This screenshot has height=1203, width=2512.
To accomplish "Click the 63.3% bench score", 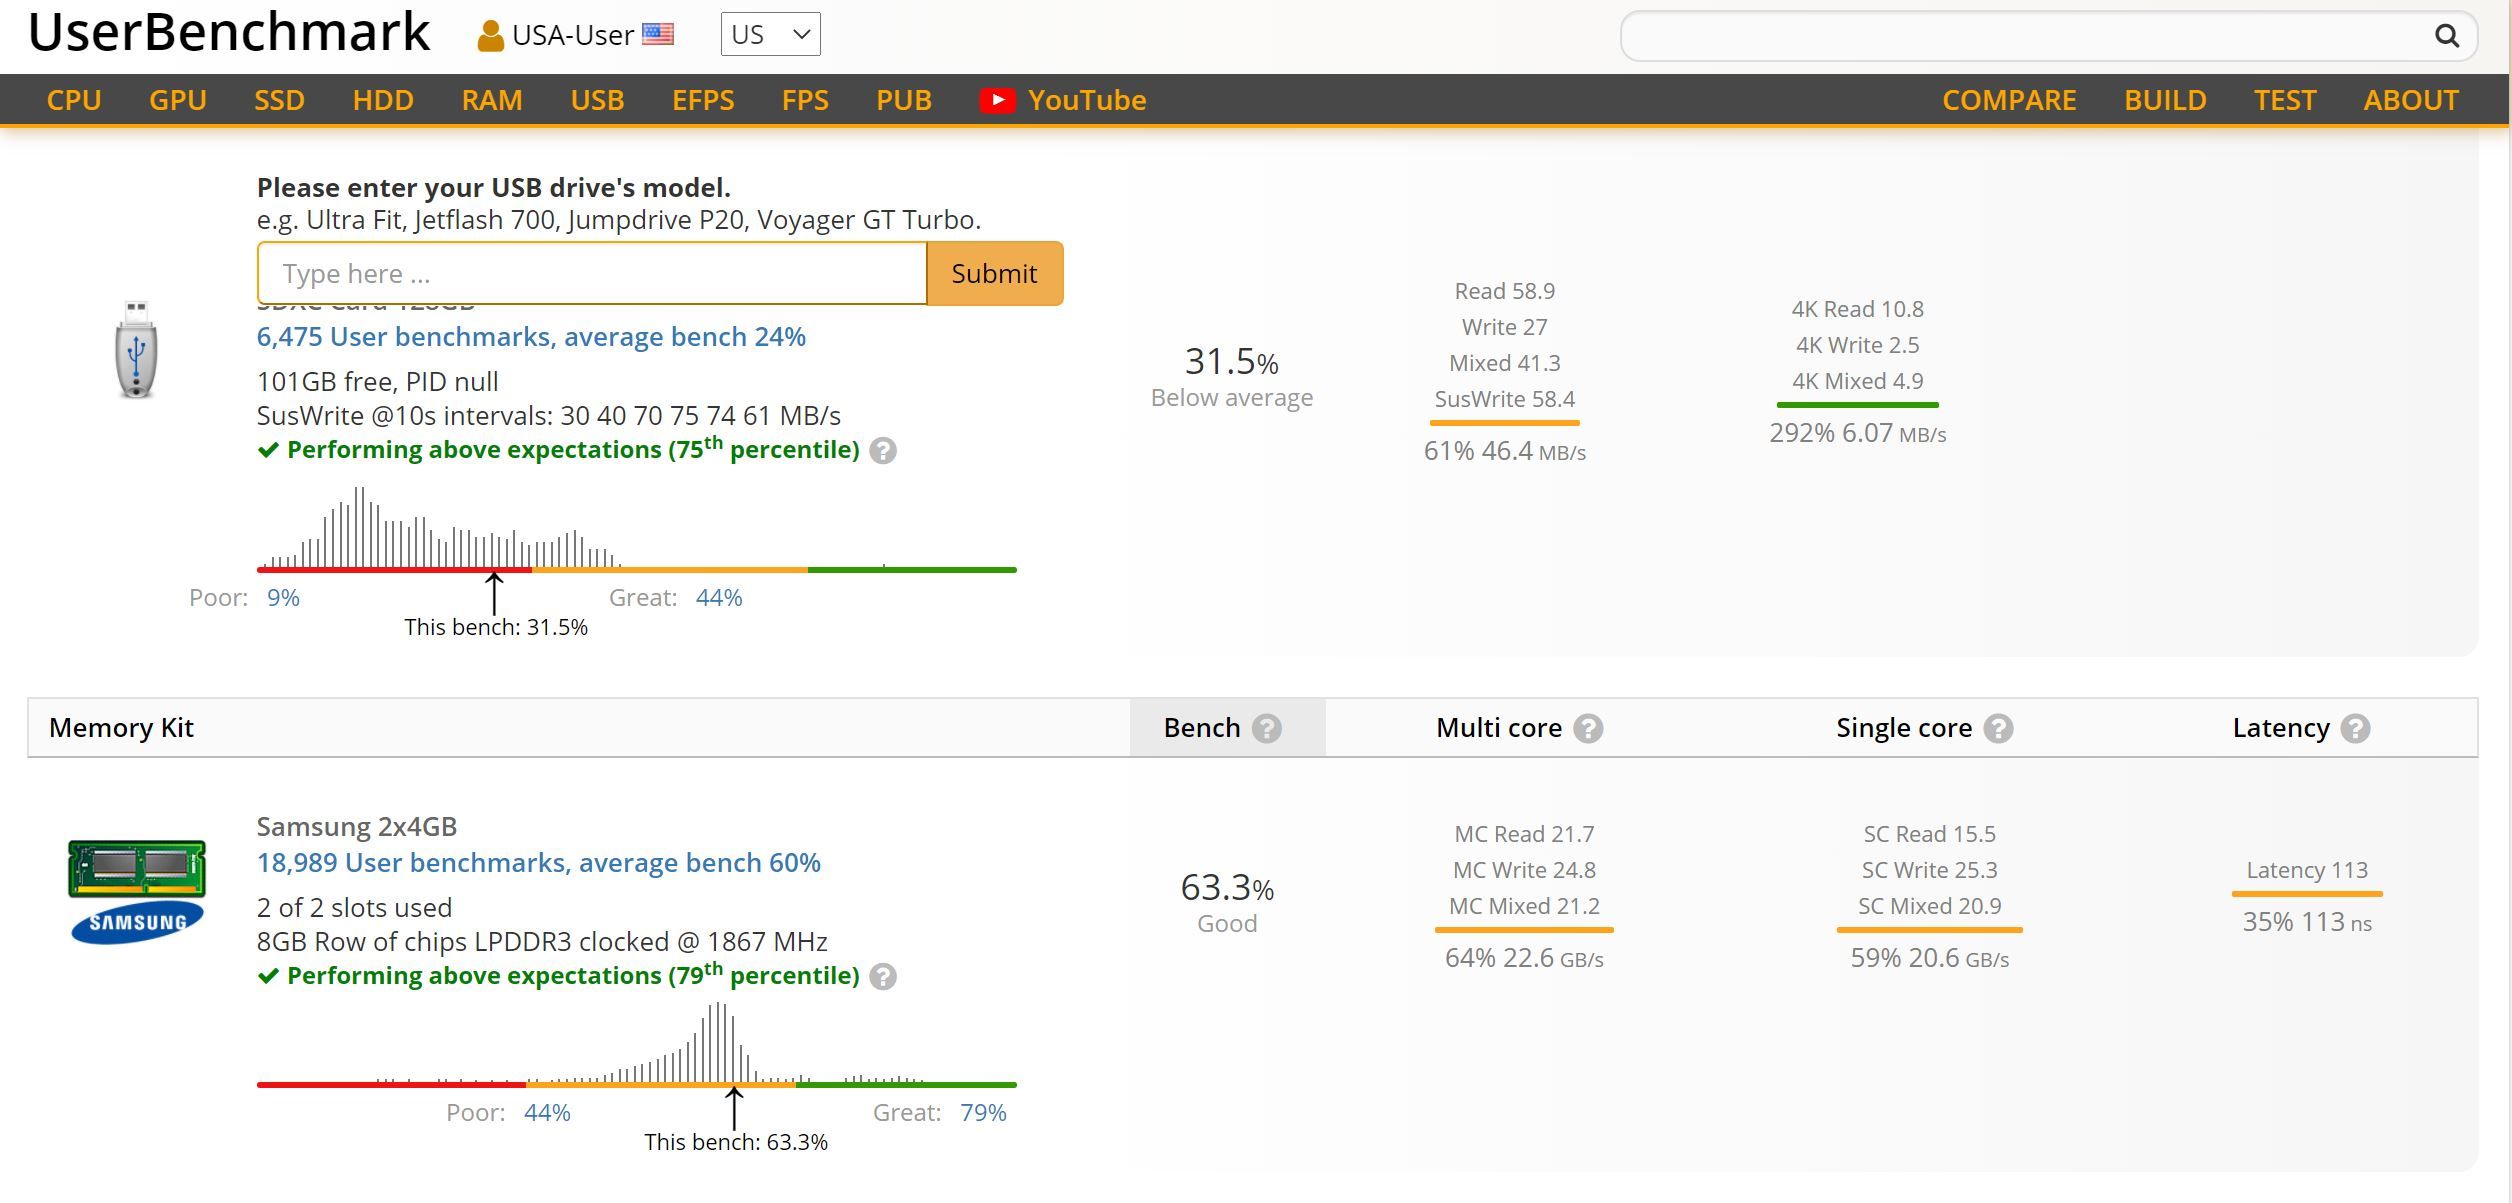I will pos(1227,888).
